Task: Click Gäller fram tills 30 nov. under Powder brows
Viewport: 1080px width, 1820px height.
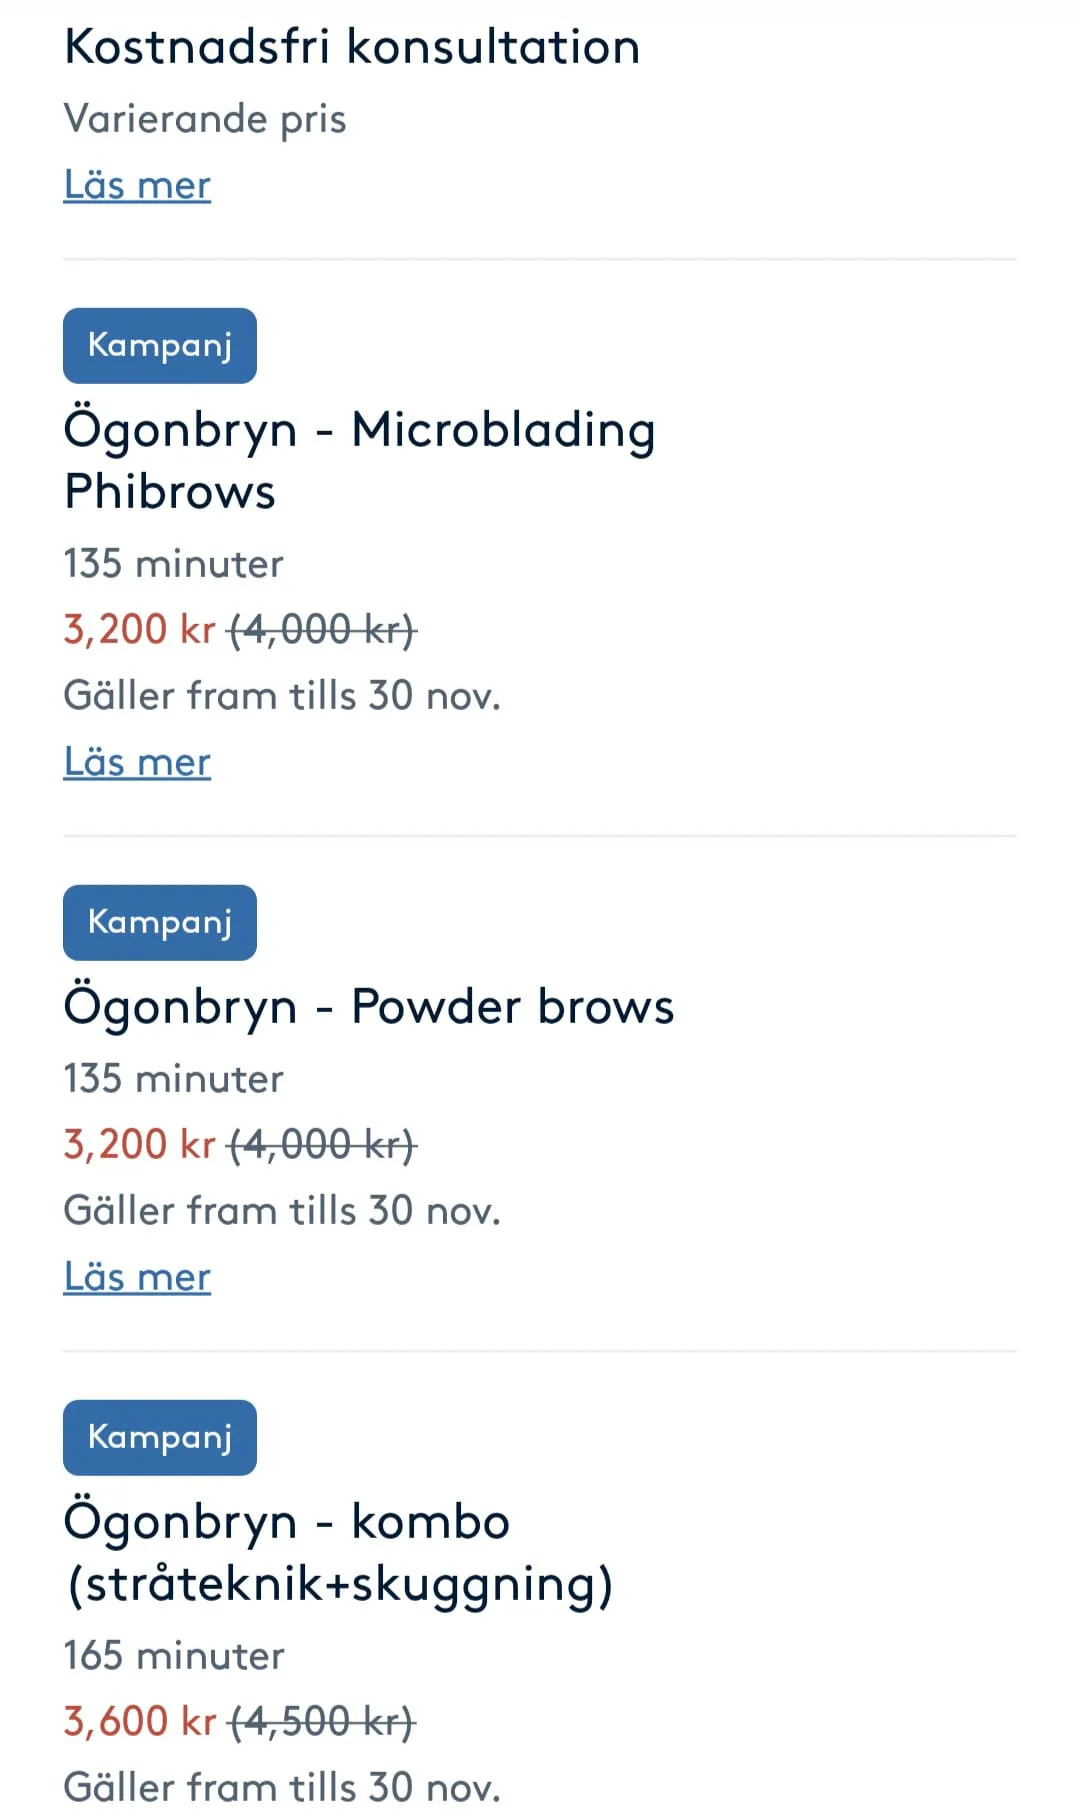Action: pos(281,1211)
